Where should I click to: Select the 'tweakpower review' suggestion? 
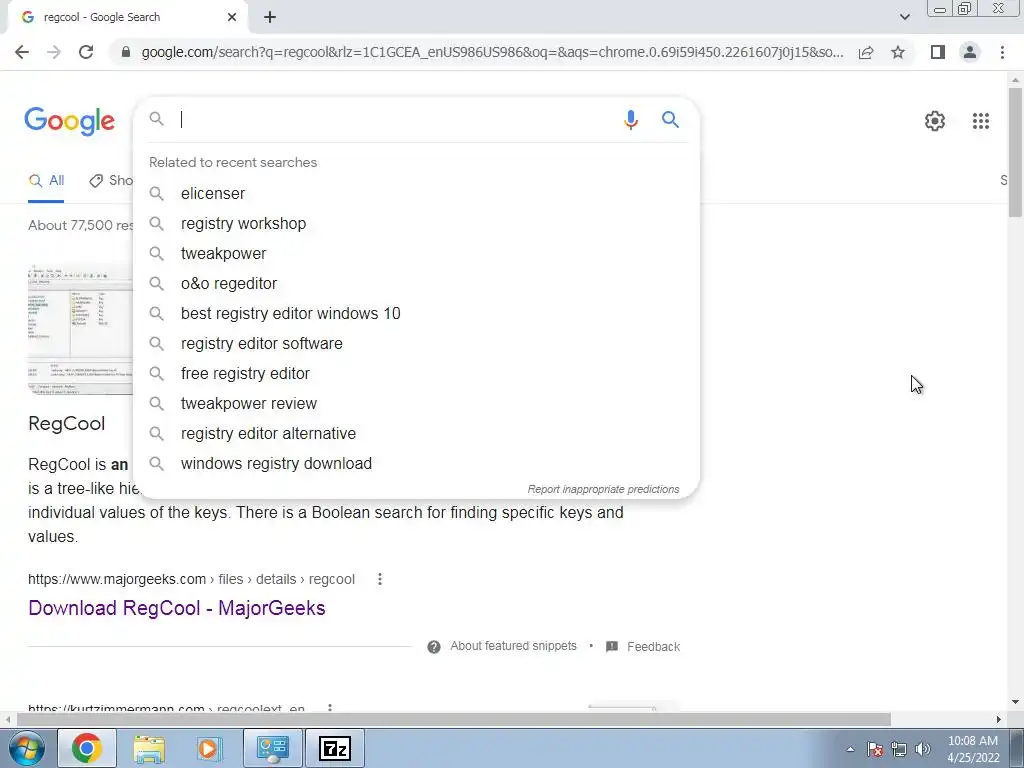[x=416, y=404]
